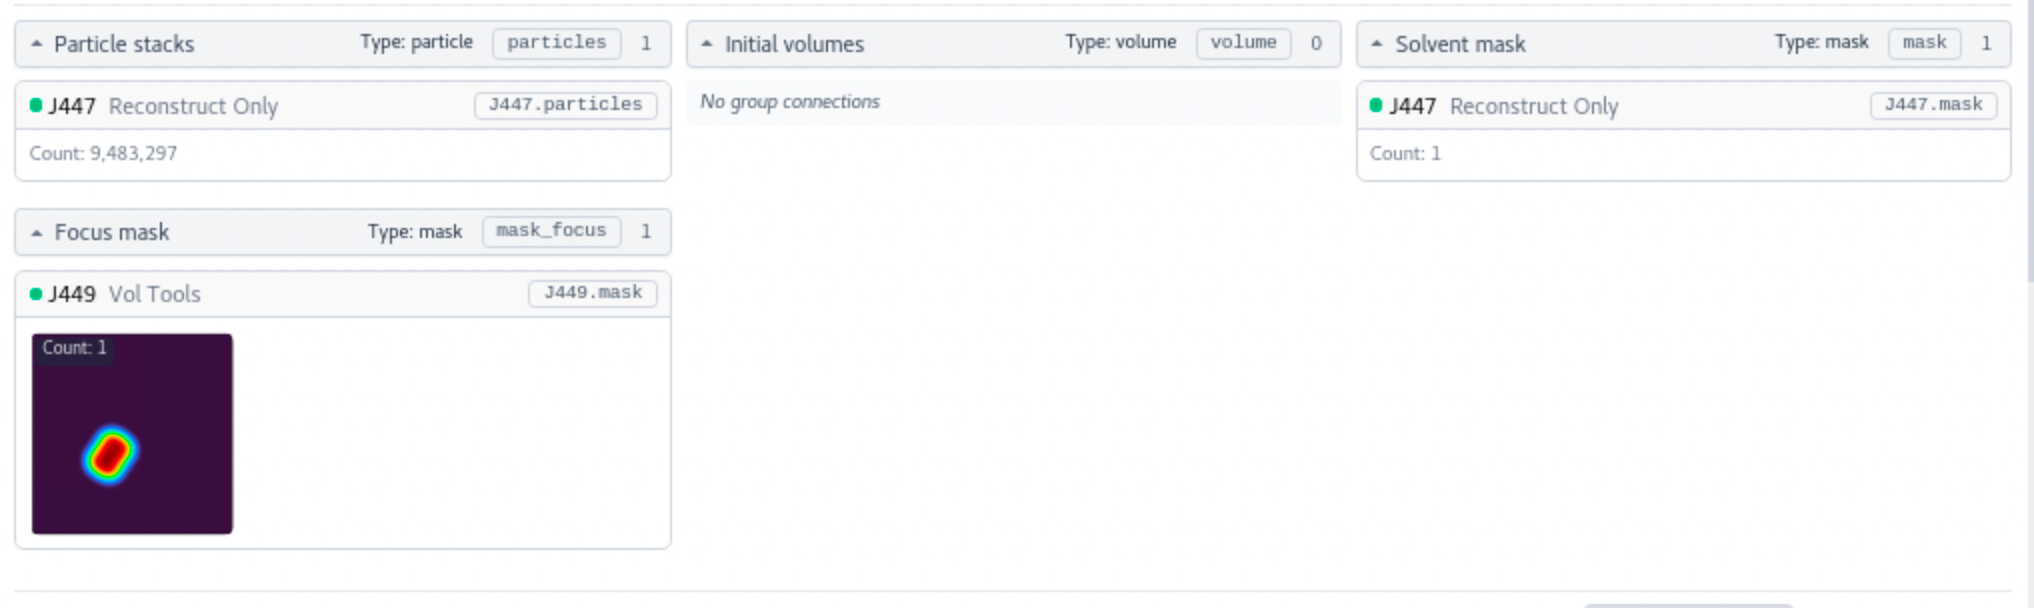Click the 'mask' badge in Solvent mask header

pos(1924,43)
